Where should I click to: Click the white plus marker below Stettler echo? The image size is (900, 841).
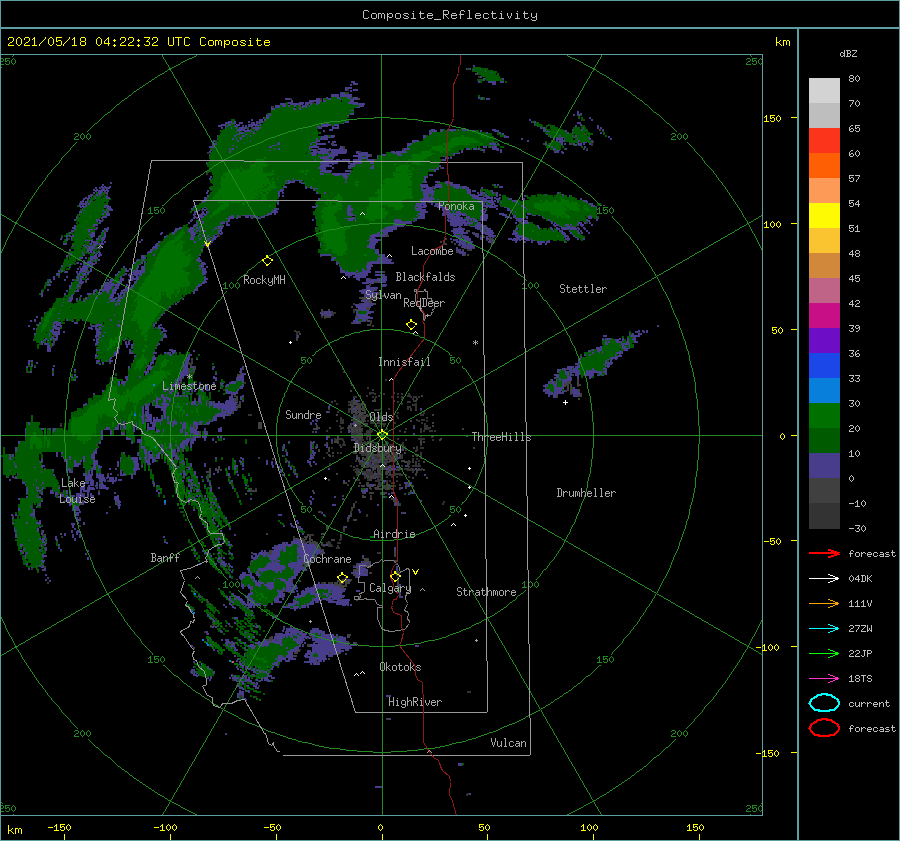565,402
